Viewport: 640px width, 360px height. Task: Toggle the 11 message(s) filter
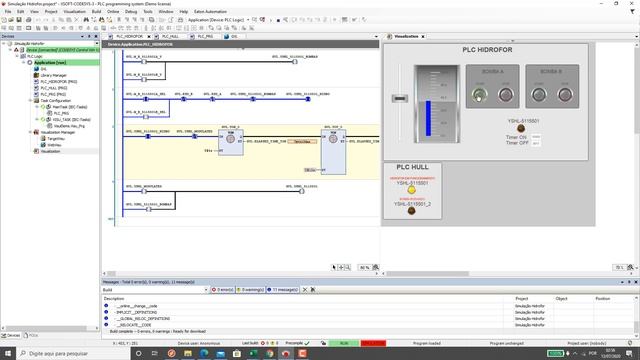coord(282,290)
